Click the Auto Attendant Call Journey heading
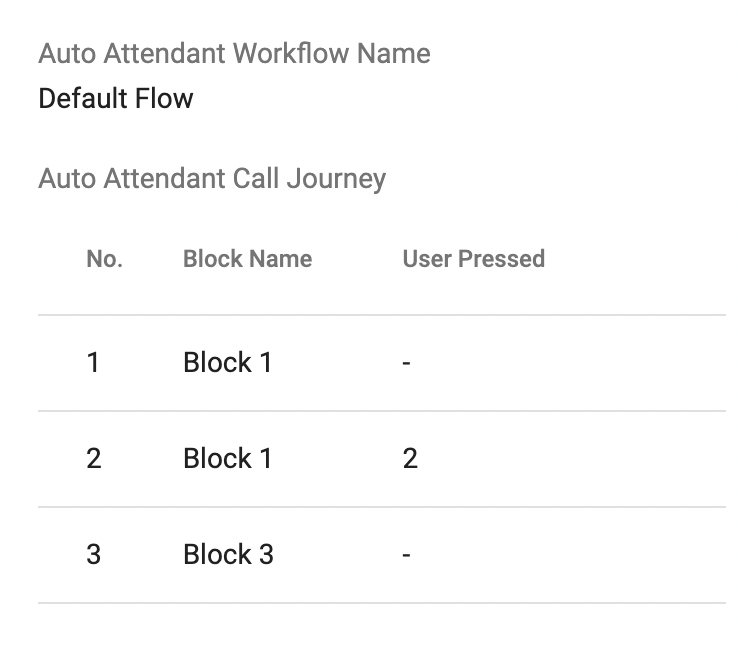The height and width of the screenshot is (652, 738). pos(212,179)
